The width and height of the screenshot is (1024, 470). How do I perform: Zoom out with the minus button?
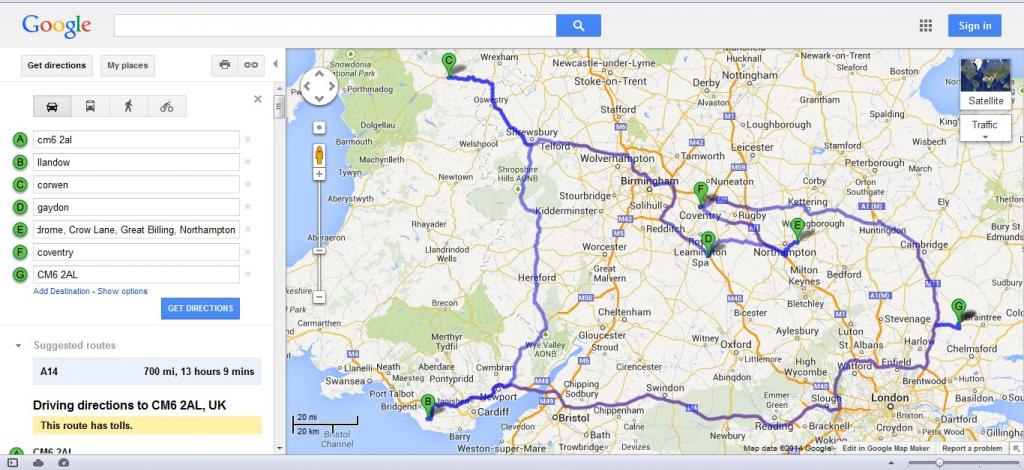[319, 297]
